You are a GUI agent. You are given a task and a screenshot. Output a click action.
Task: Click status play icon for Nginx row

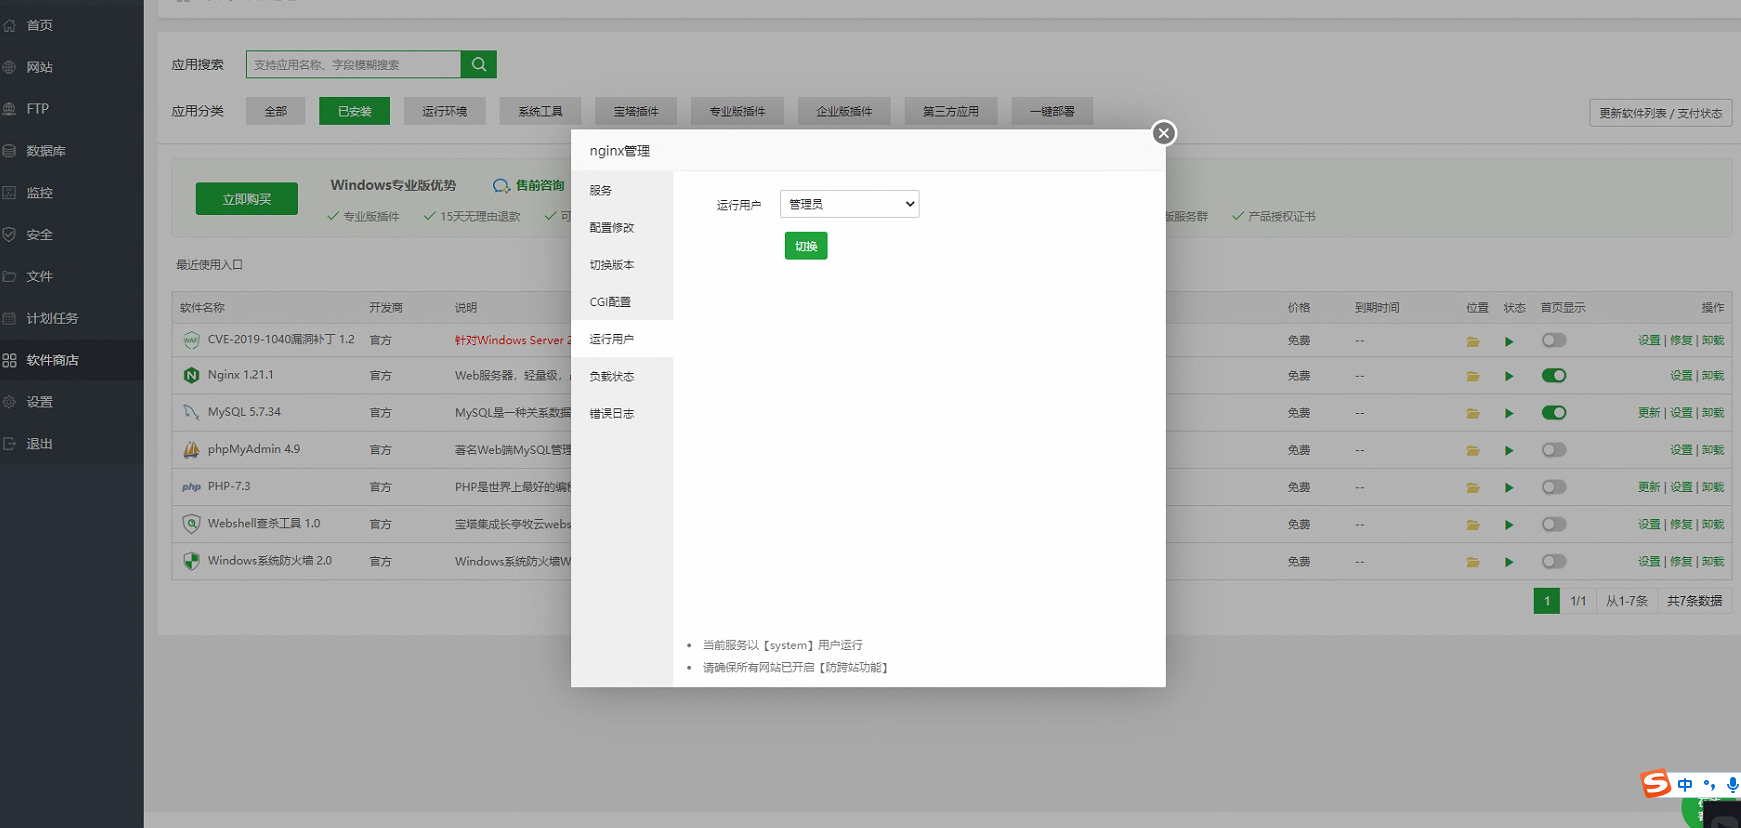[1509, 377]
